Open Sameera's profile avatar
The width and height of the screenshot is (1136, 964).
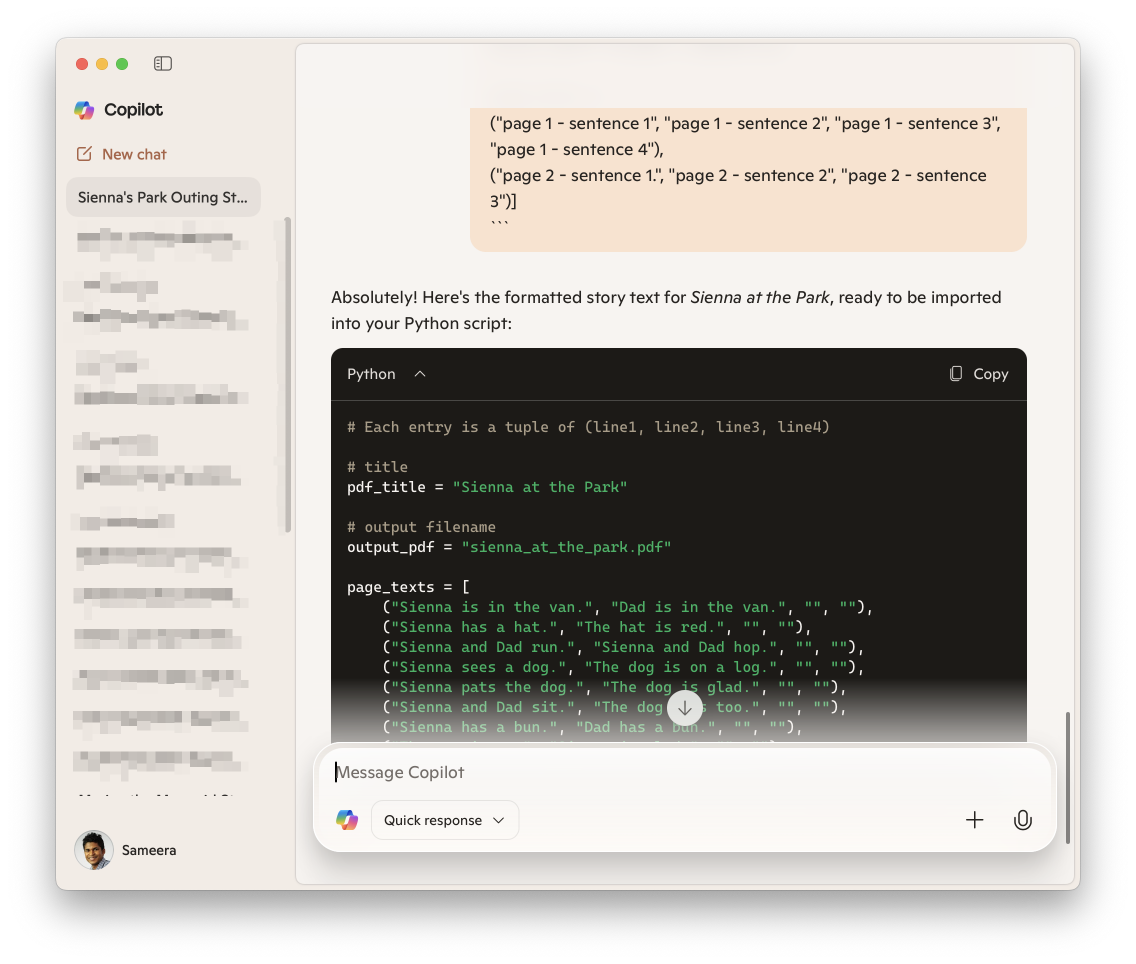point(93,850)
